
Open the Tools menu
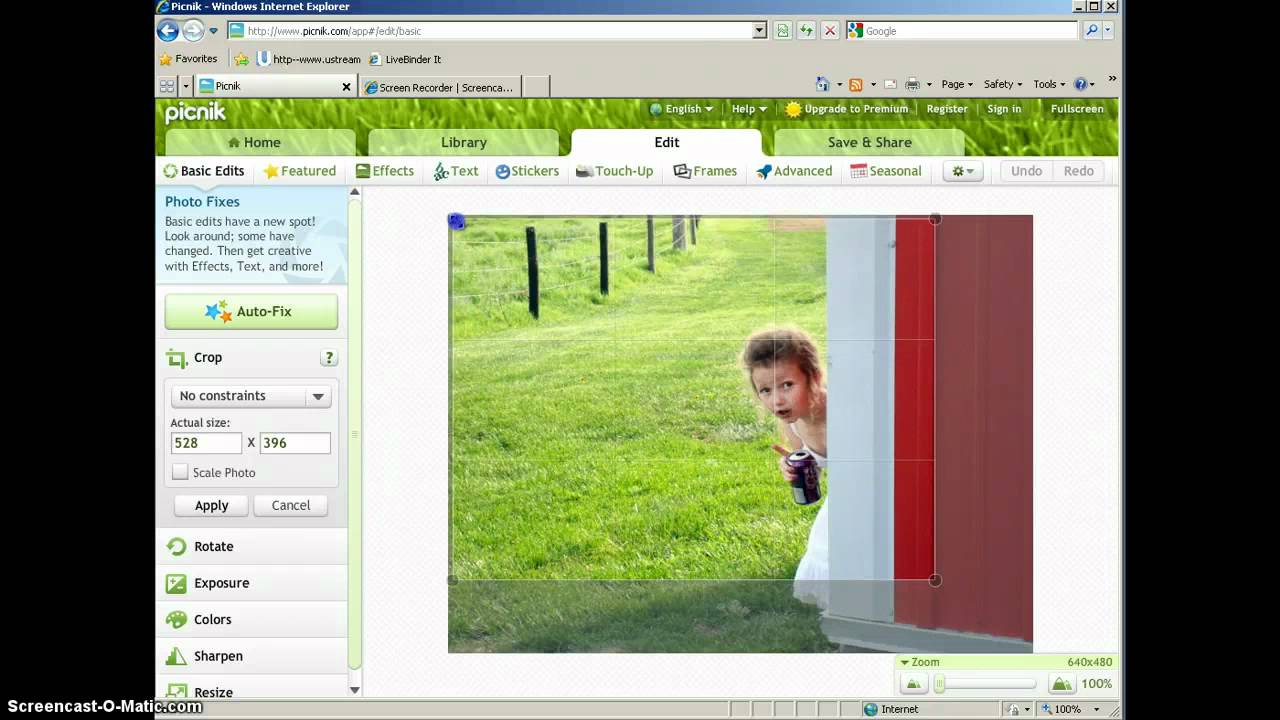tap(1050, 84)
